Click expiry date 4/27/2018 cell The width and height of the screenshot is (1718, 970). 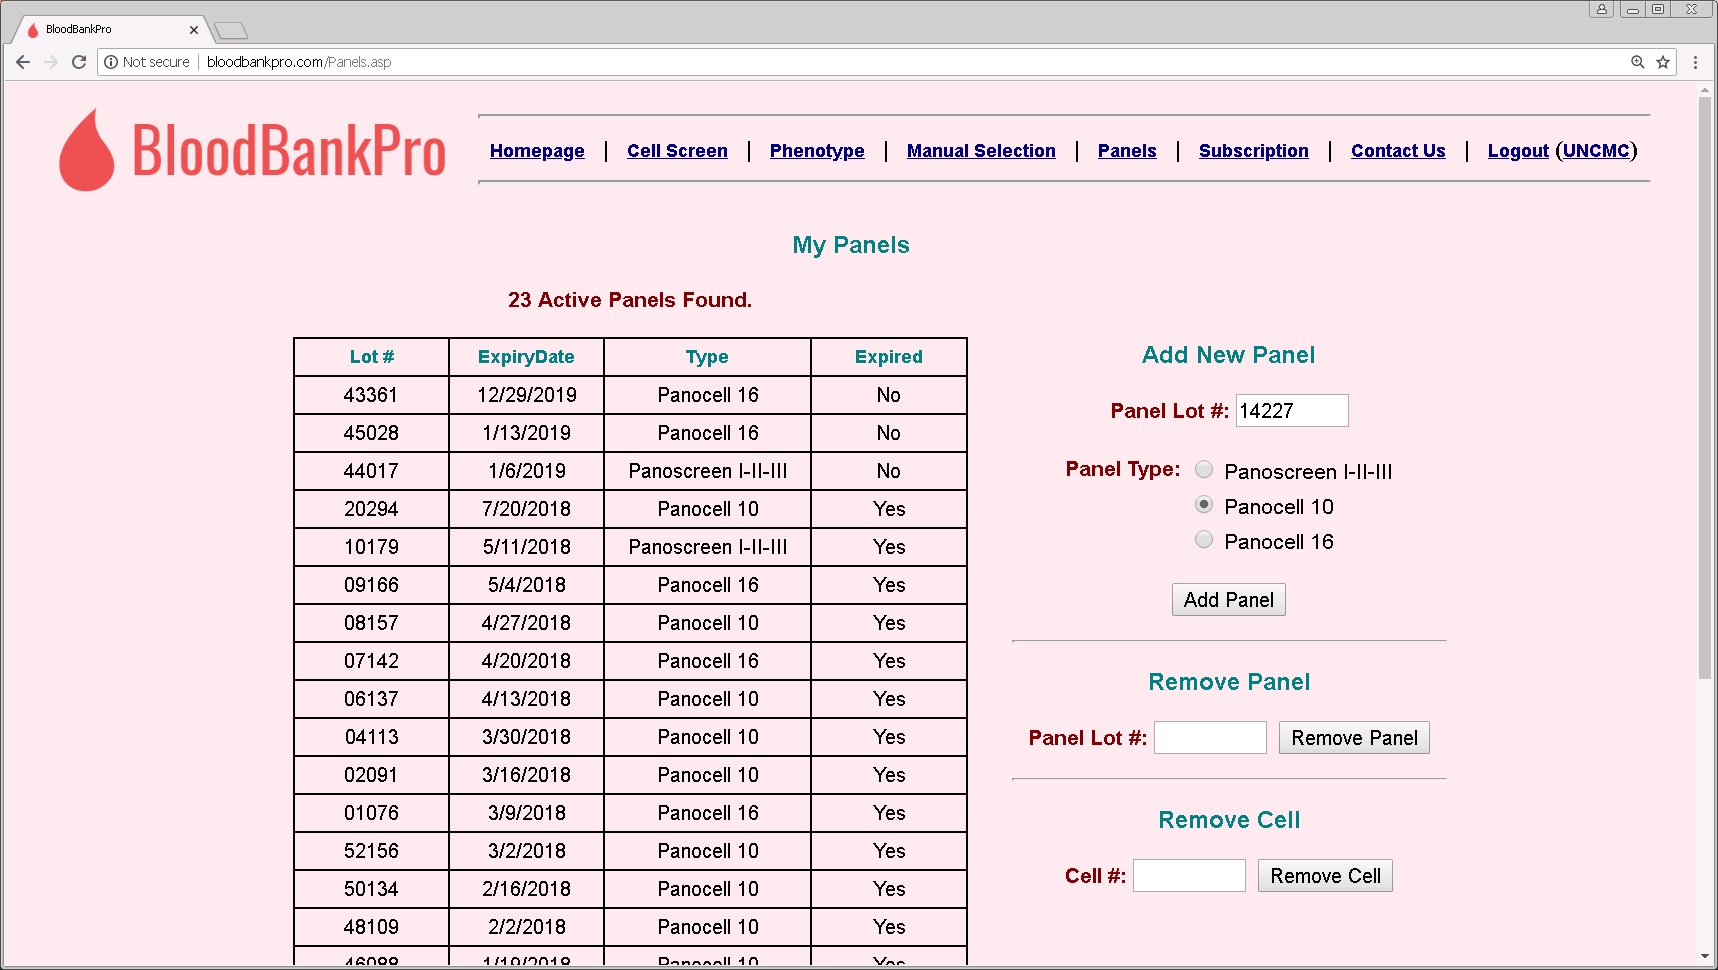[527, 623]
